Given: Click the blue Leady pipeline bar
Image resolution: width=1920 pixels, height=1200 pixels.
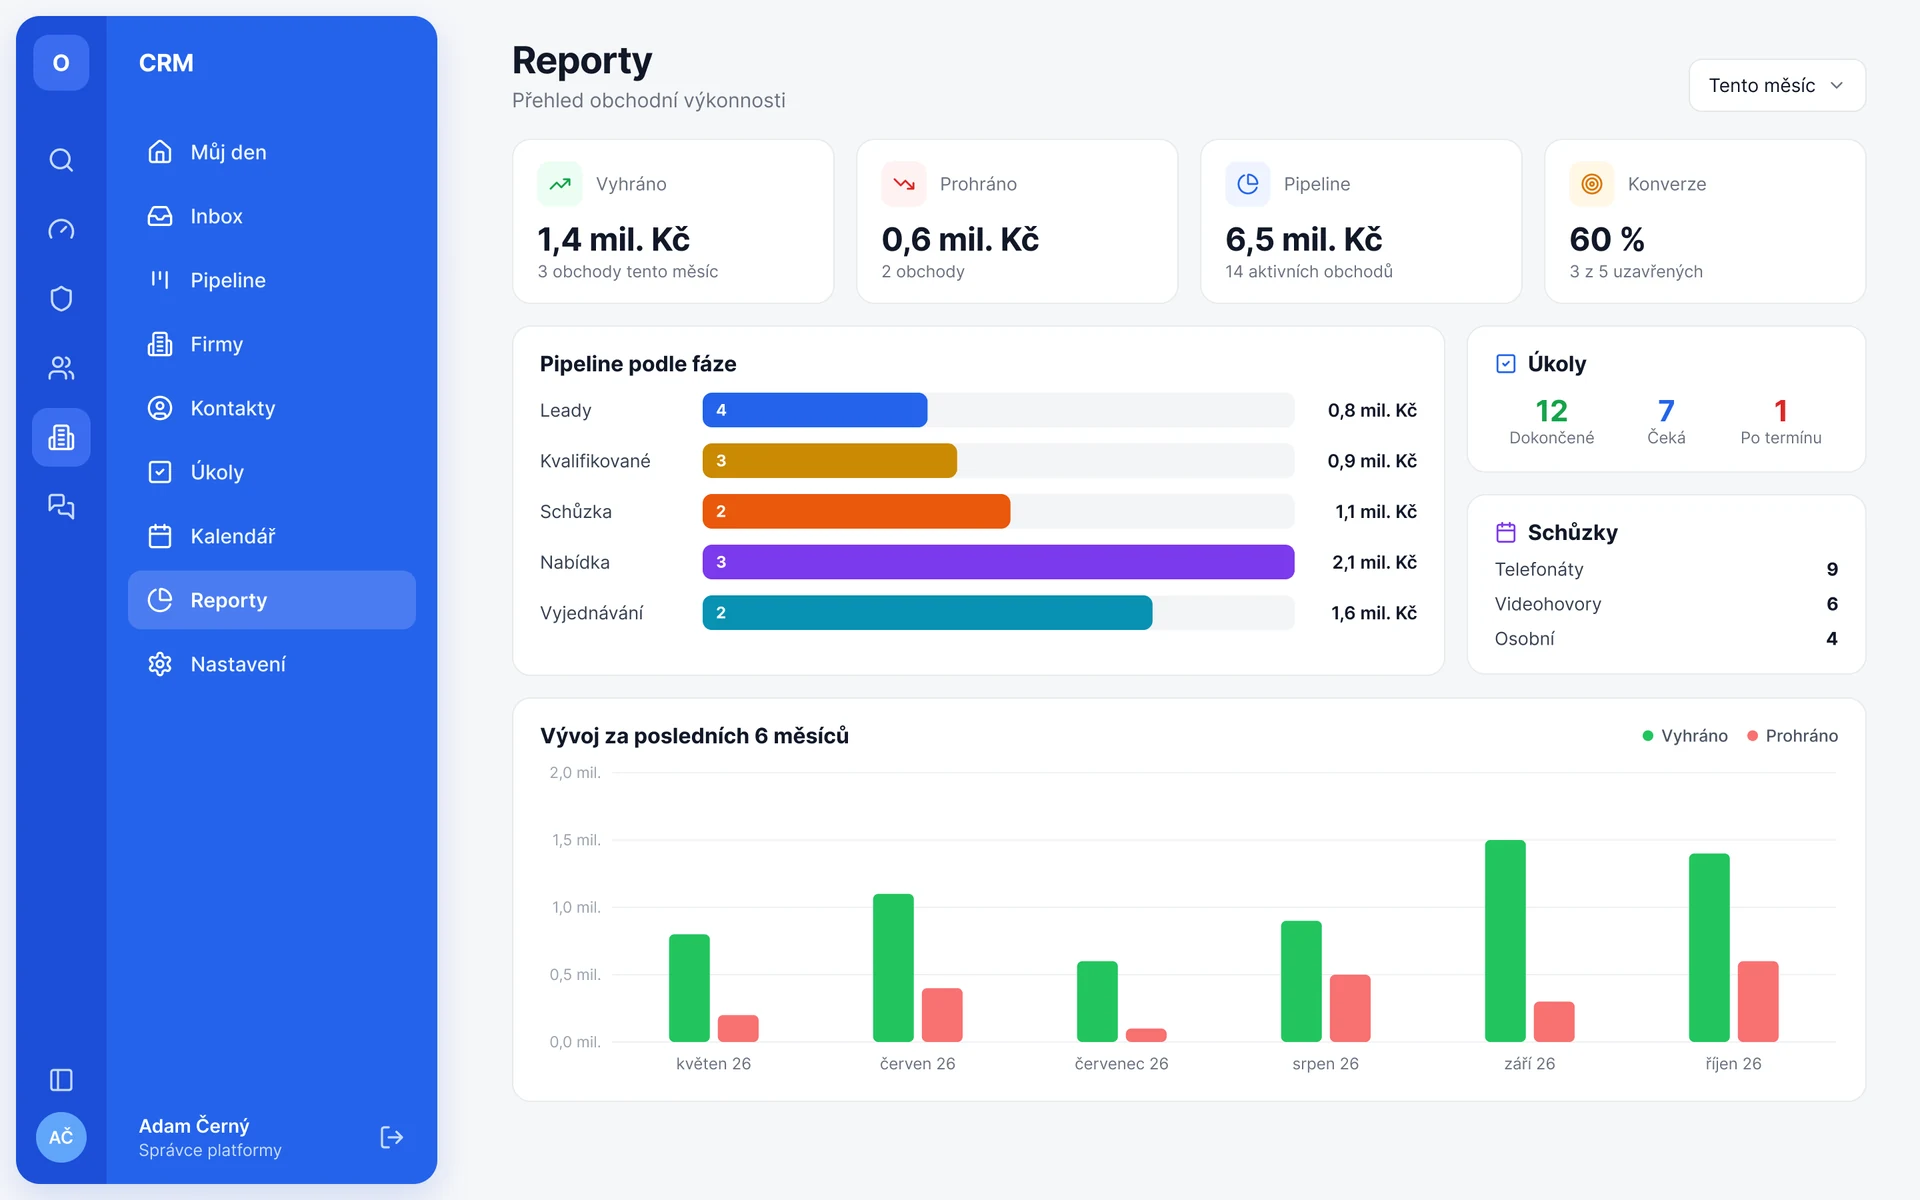Looking at the screenshot, I should 815,410.
